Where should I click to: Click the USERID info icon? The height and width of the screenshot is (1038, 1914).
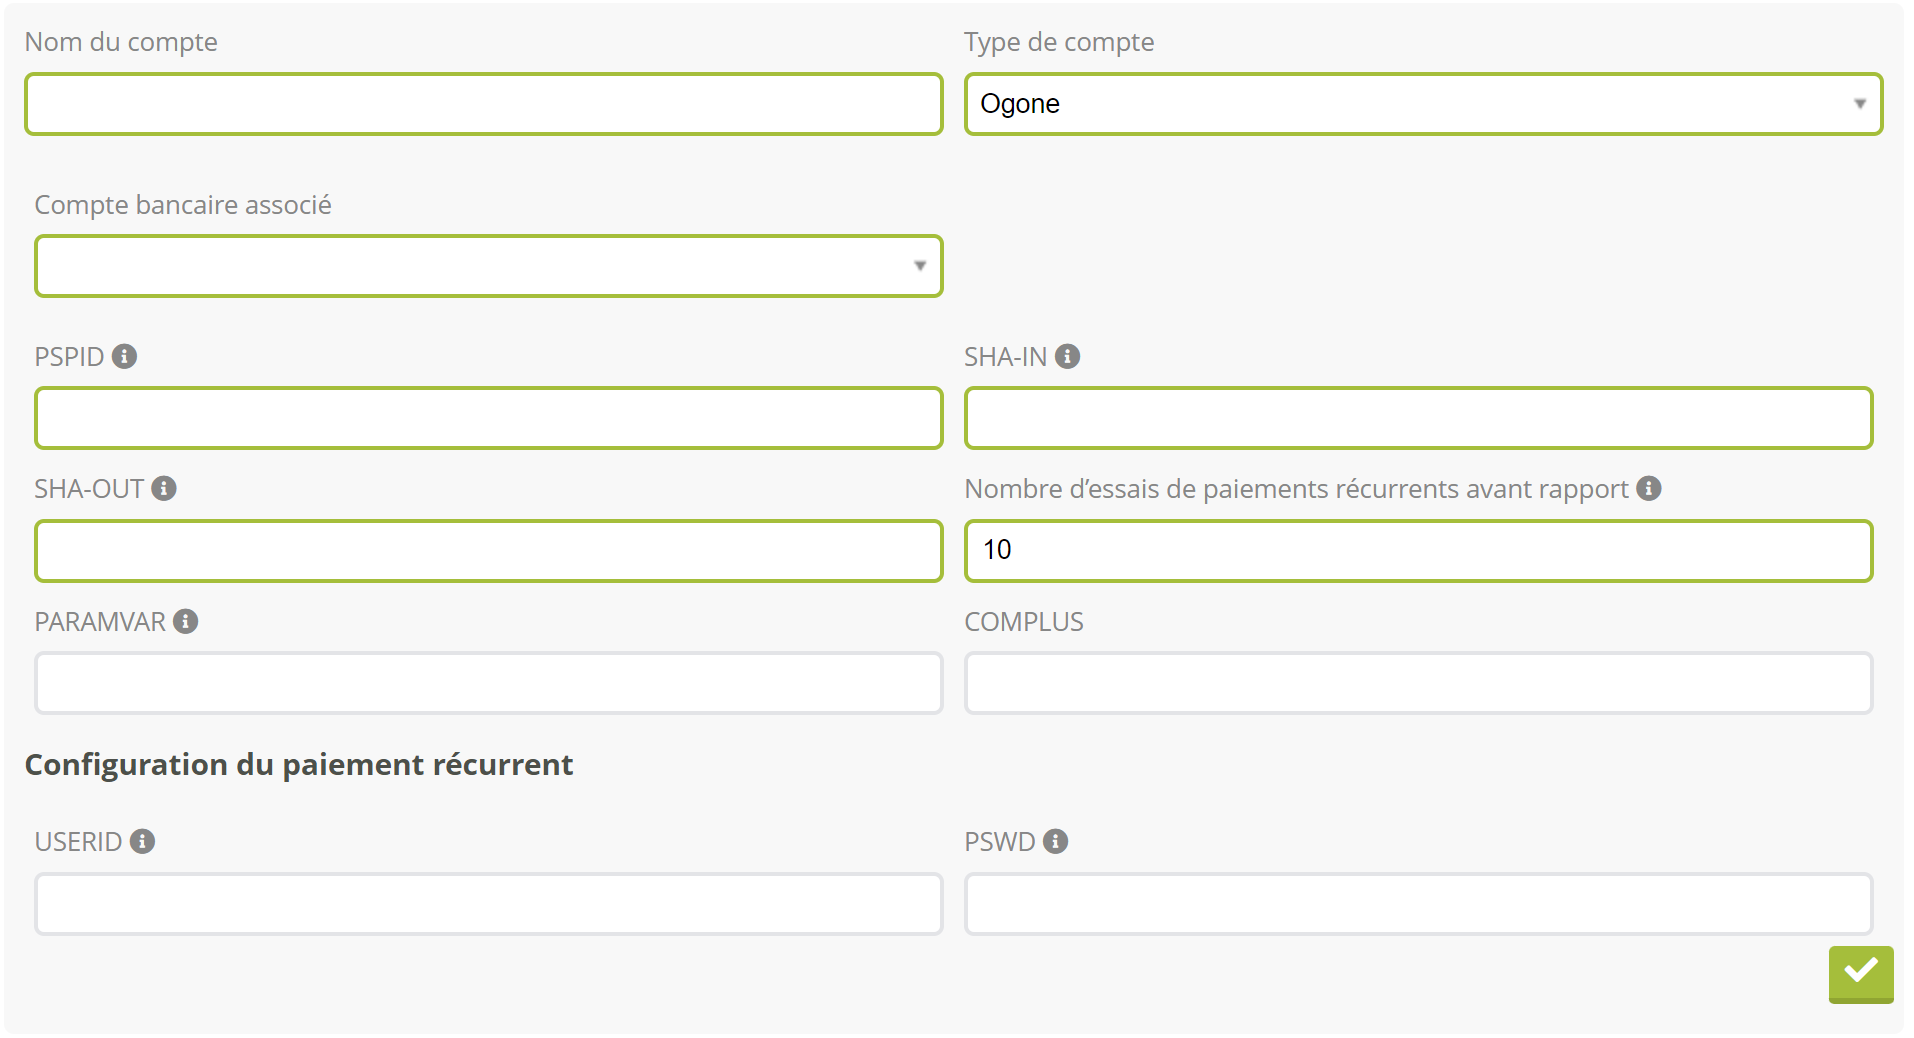(x=142, y=842)
